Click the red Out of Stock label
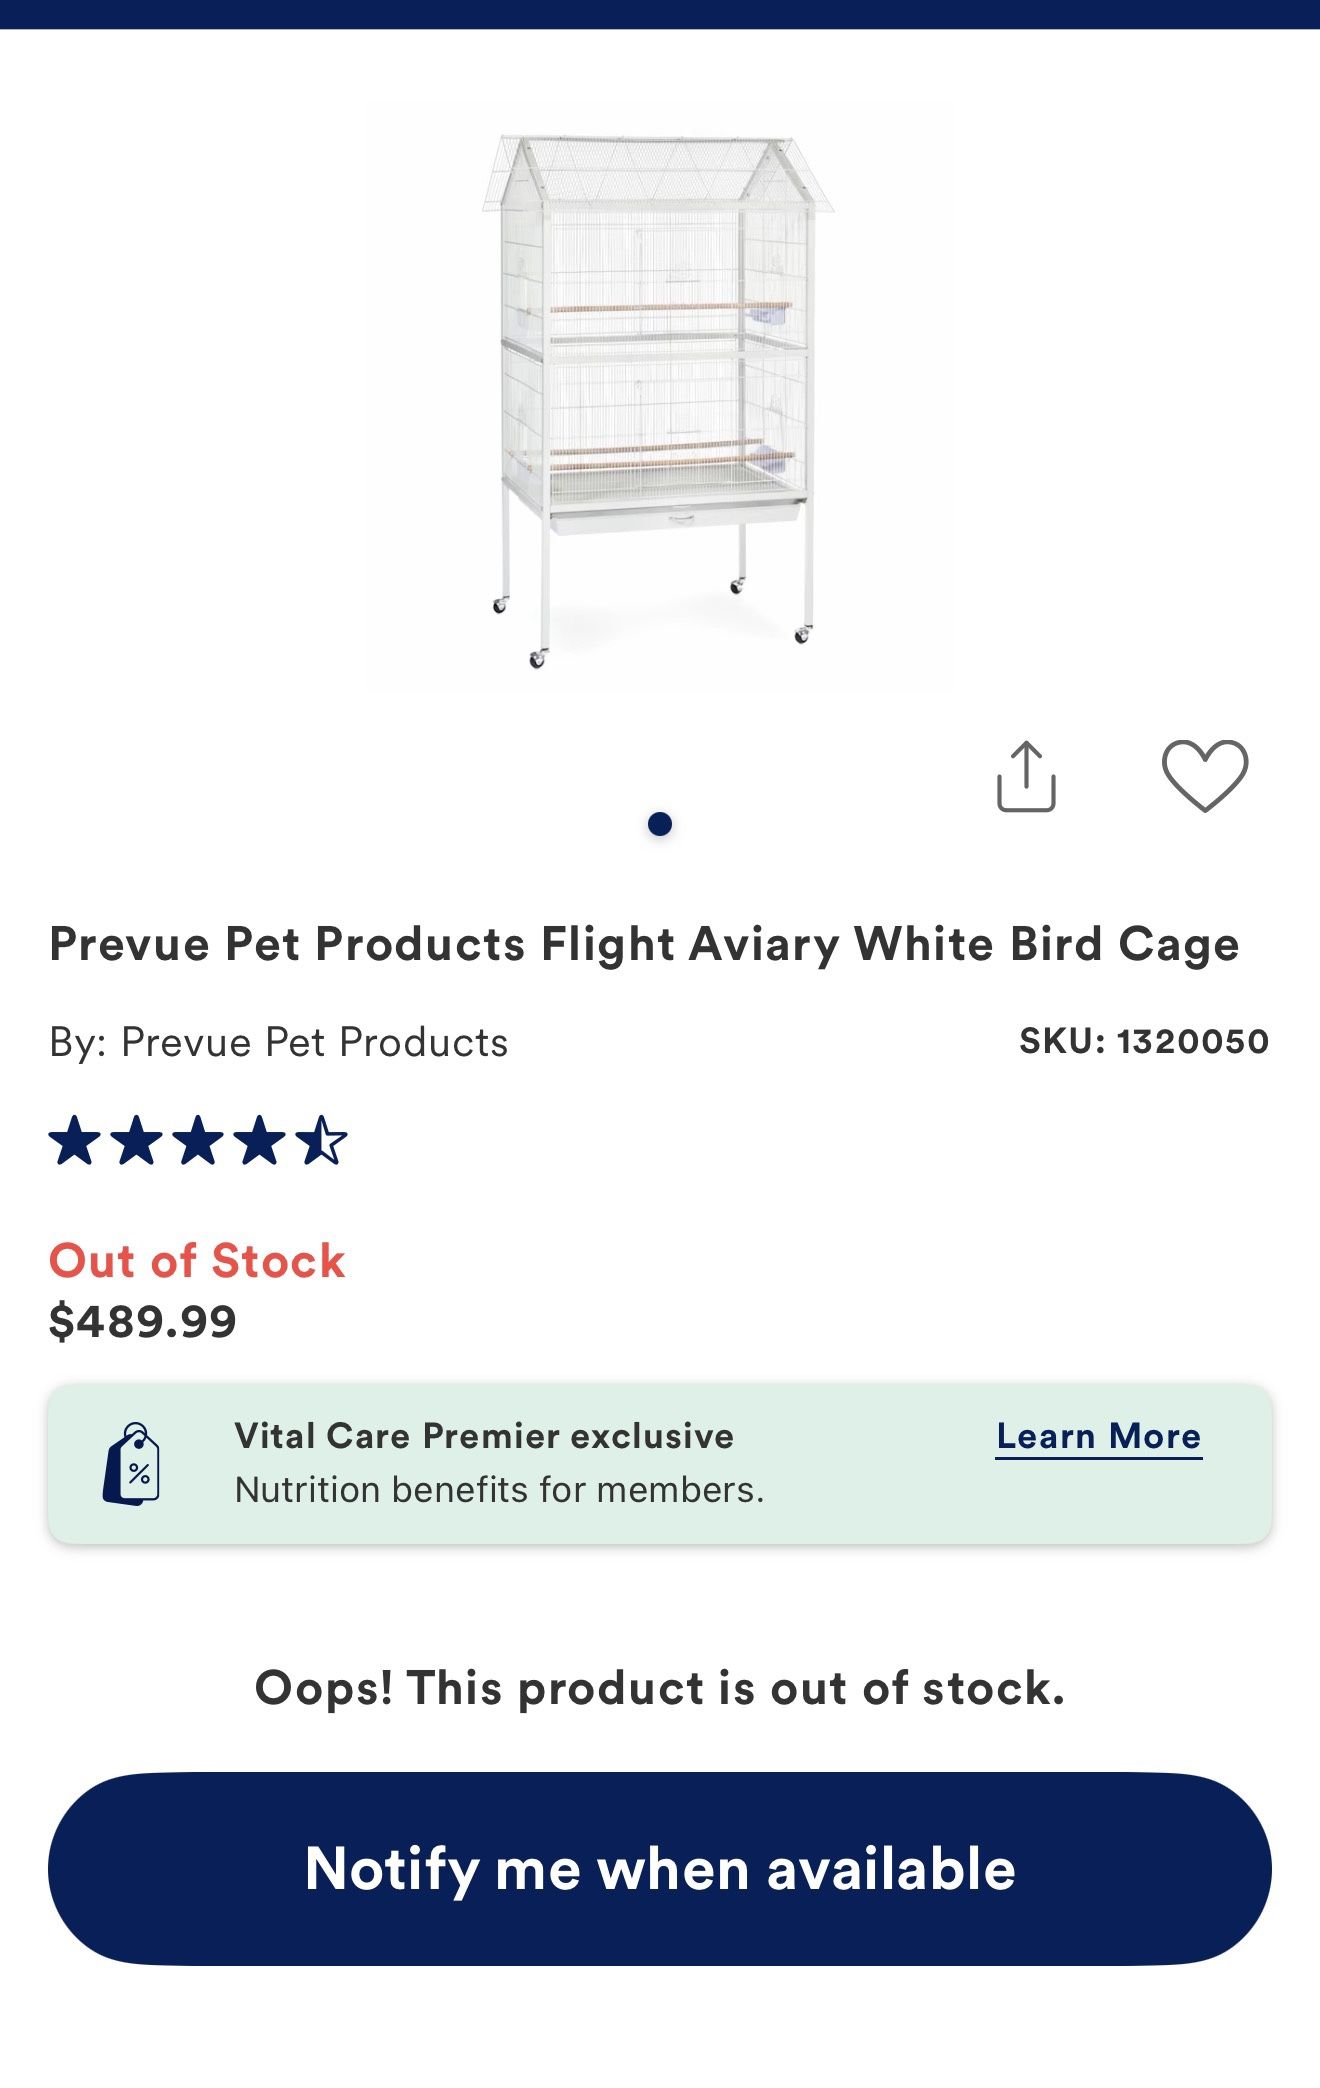 tap(197, 1260)
